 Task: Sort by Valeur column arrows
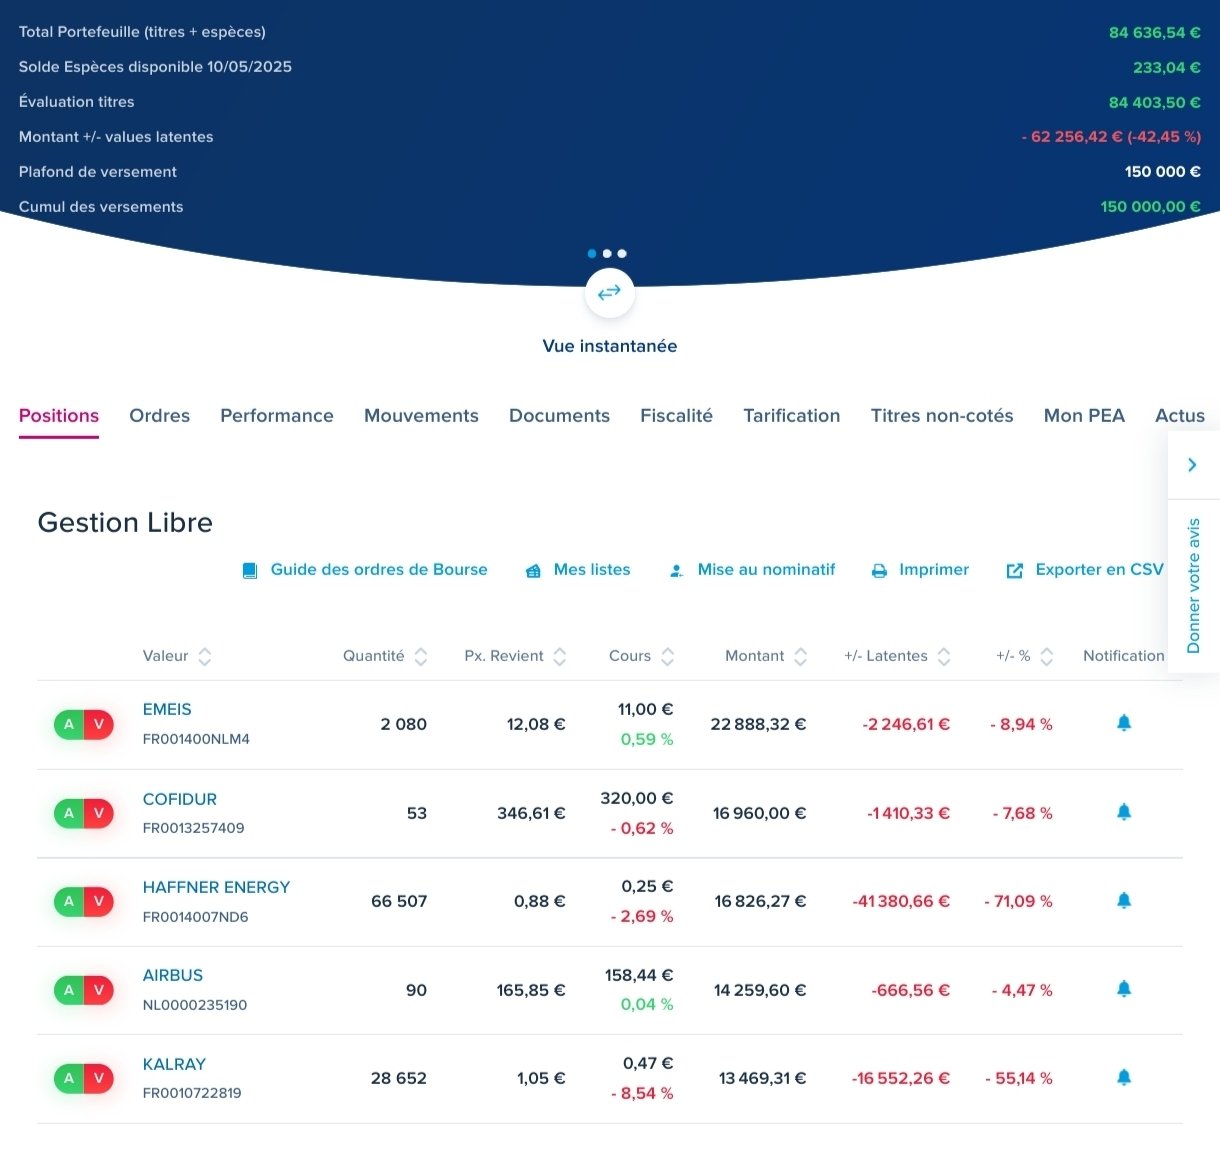205,656
